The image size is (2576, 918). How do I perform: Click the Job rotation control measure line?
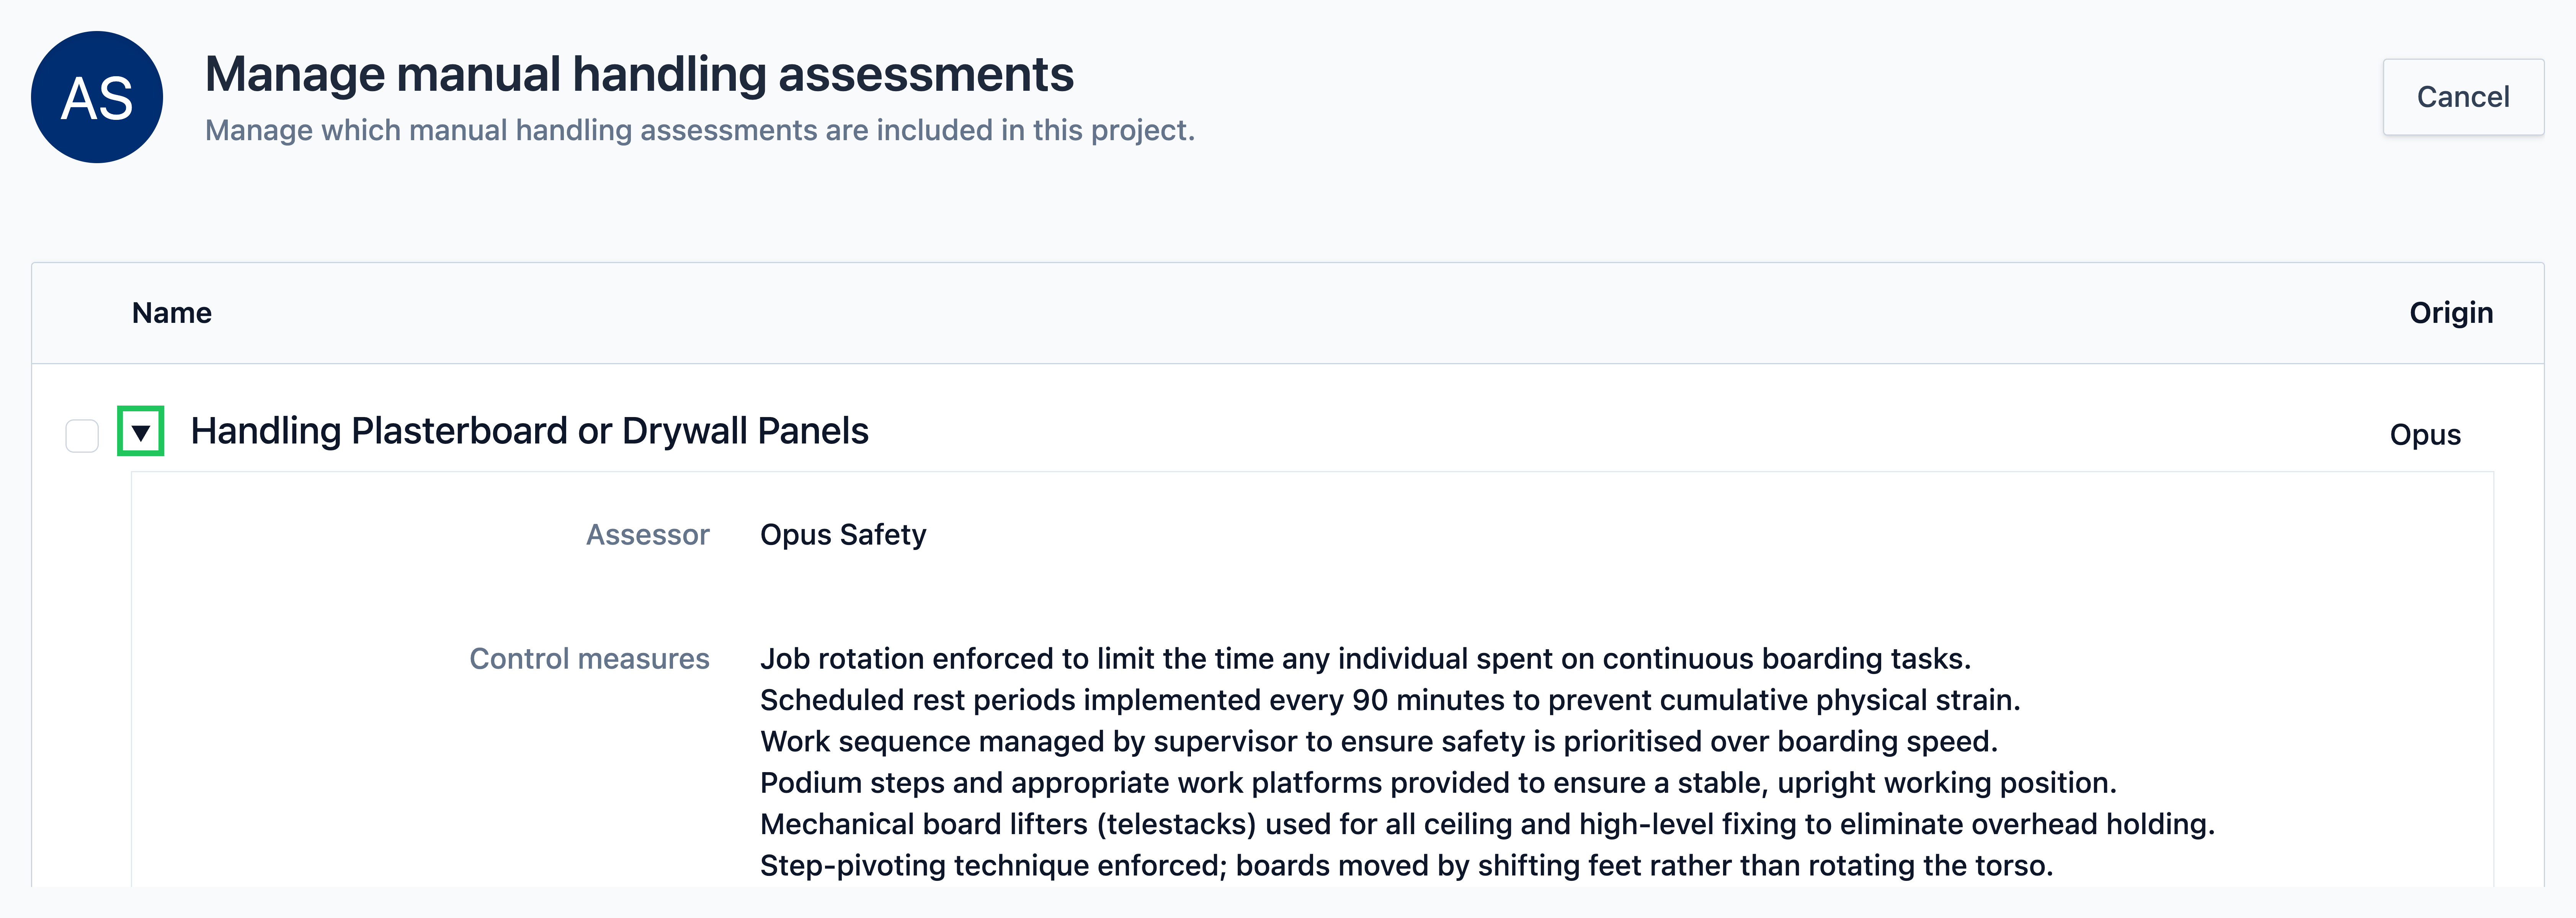(x=1365, y=659)
